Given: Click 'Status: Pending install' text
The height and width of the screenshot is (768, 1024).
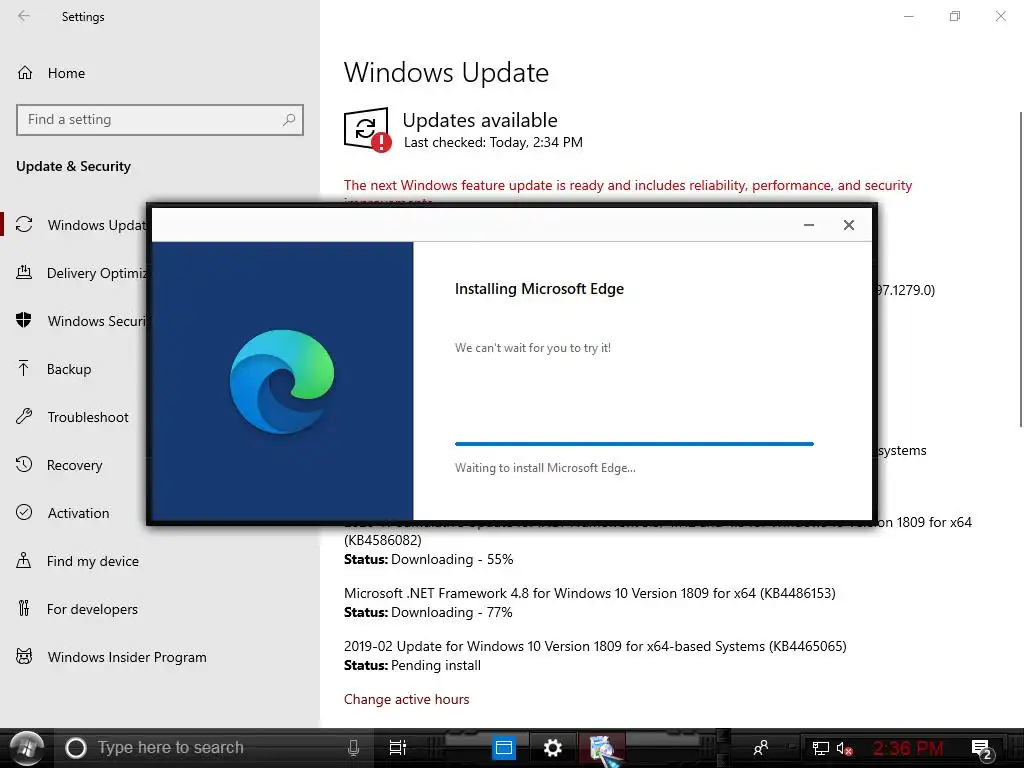Looking at the screenshot, I should pyautogui.click(x=412, y=665).
